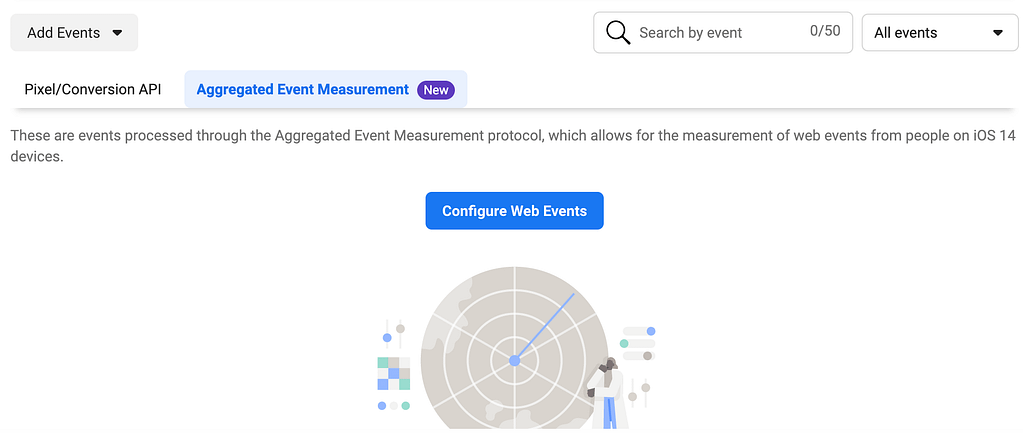This screenshot has height=433, width=1023.
Task: Expand the caret beside Add Events
Action: (117, 33)
